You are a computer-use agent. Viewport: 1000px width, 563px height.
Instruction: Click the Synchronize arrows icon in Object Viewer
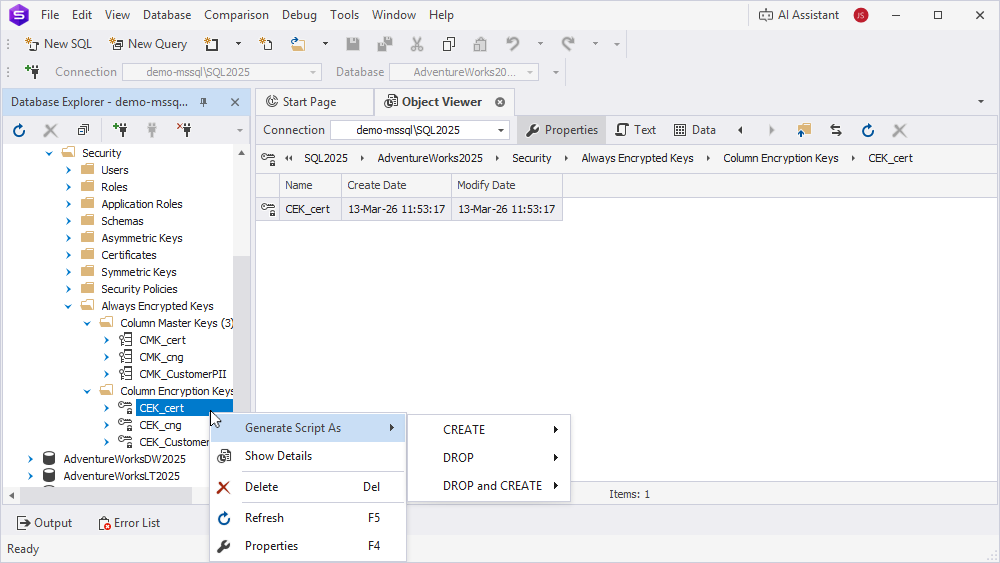835,130
